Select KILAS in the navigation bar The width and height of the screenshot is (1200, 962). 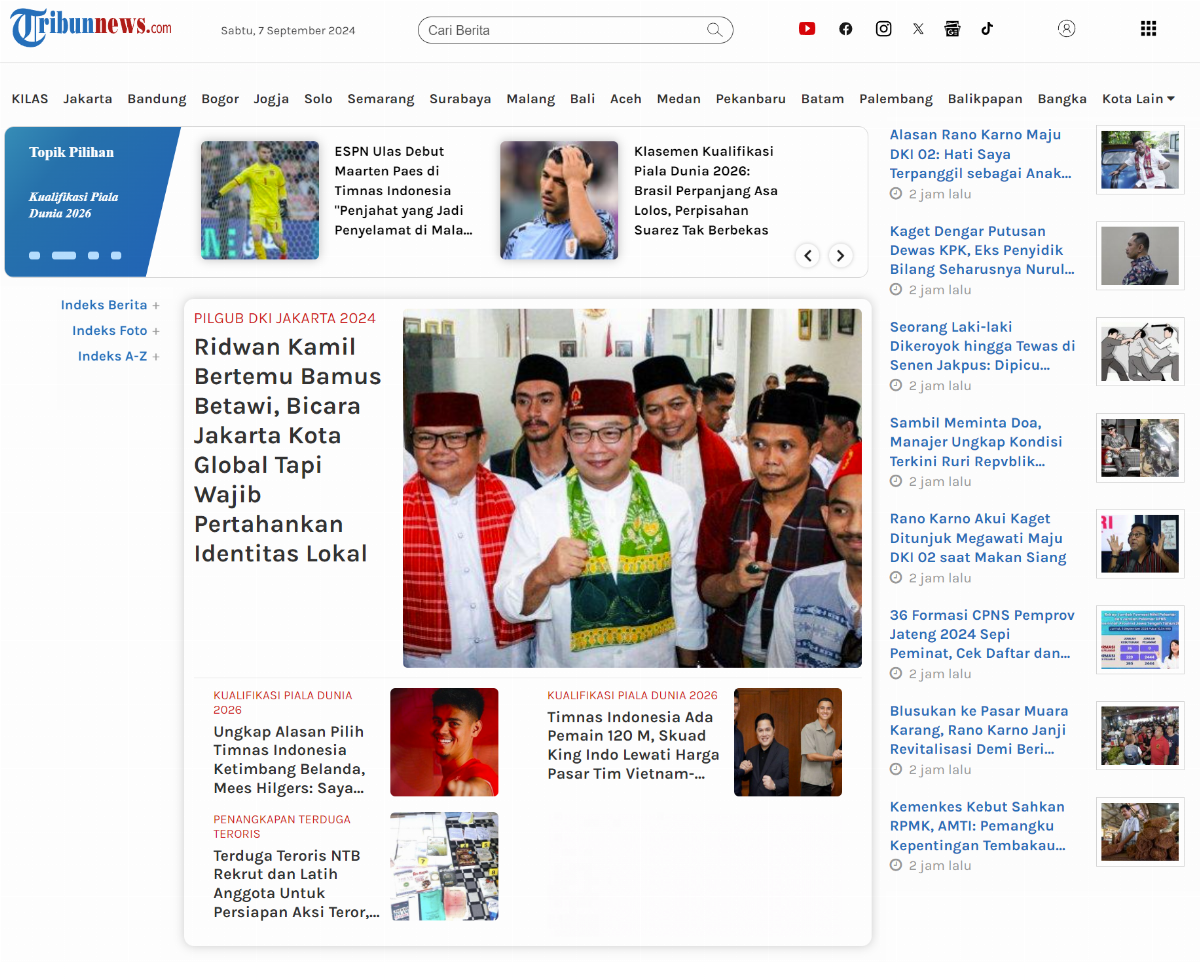pos(29,98)
